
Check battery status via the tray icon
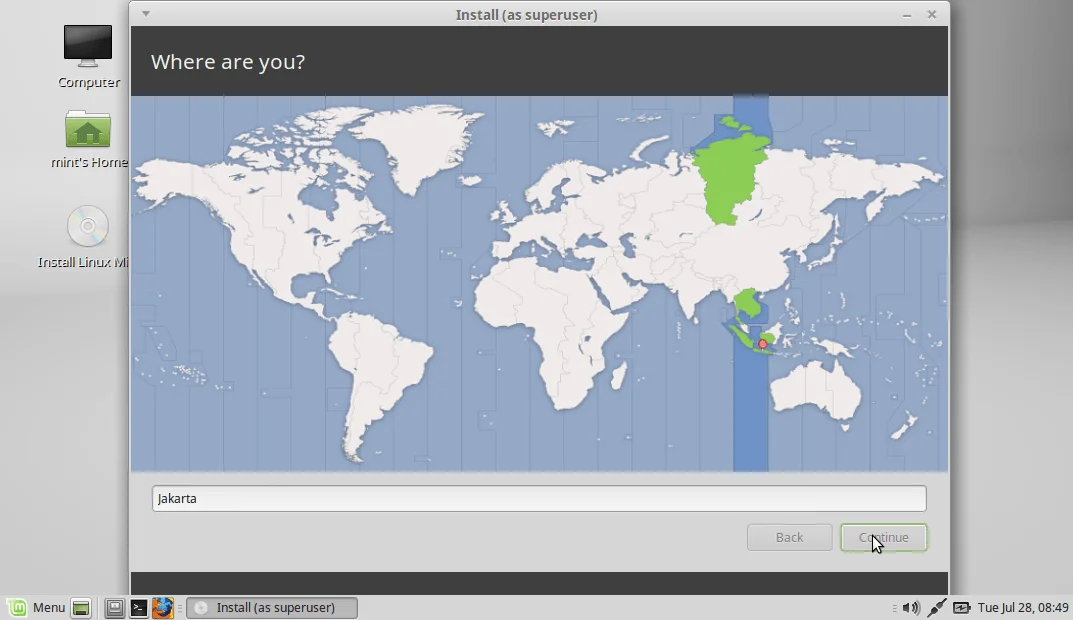(x=960, y=607)
